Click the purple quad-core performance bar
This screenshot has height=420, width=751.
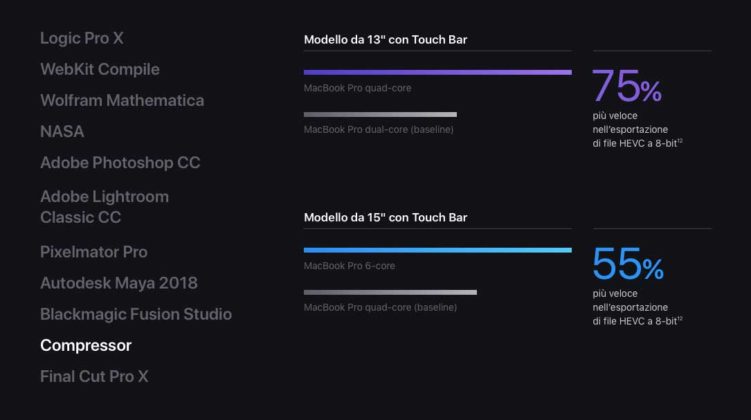(437, 72)
